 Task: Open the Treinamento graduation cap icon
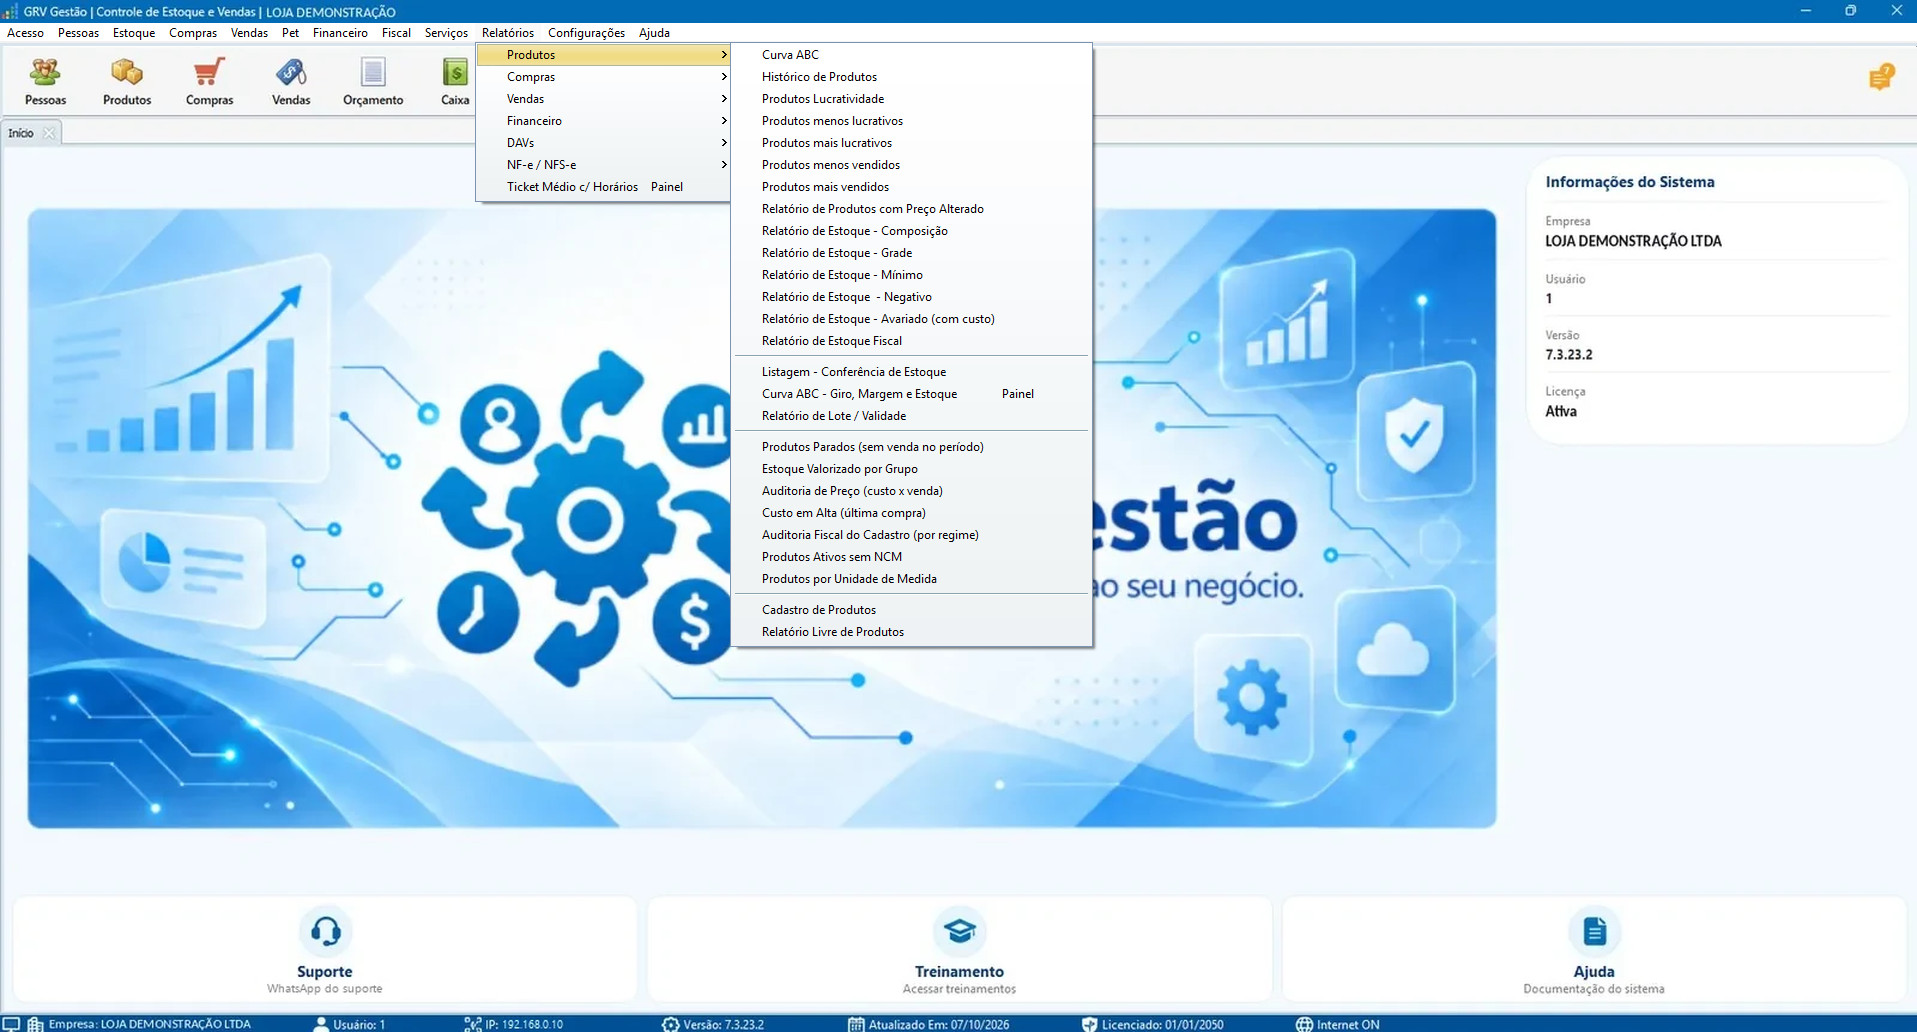pyautogui.click(x=959, y=931)
